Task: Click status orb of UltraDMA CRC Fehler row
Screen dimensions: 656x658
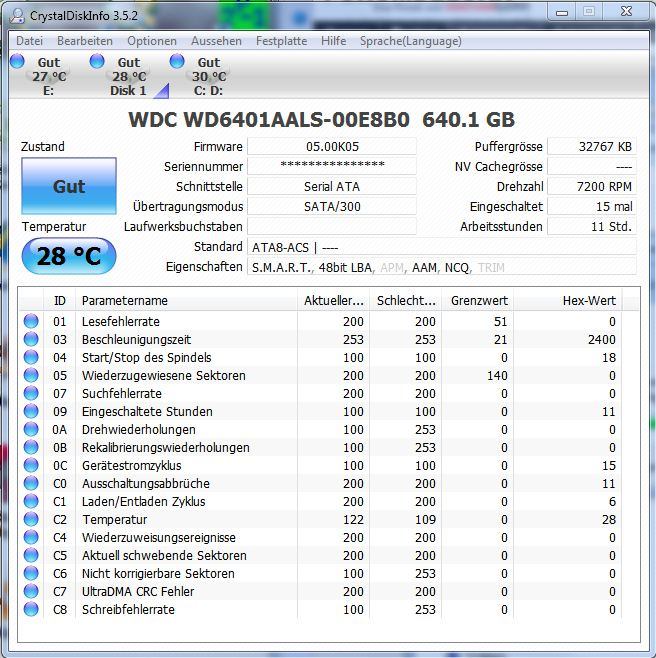Action: click(31, 591)
